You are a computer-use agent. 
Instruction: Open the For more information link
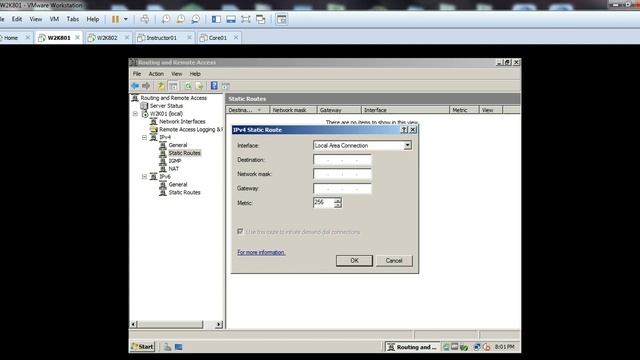pyautogui.click(x=261, y=252)
